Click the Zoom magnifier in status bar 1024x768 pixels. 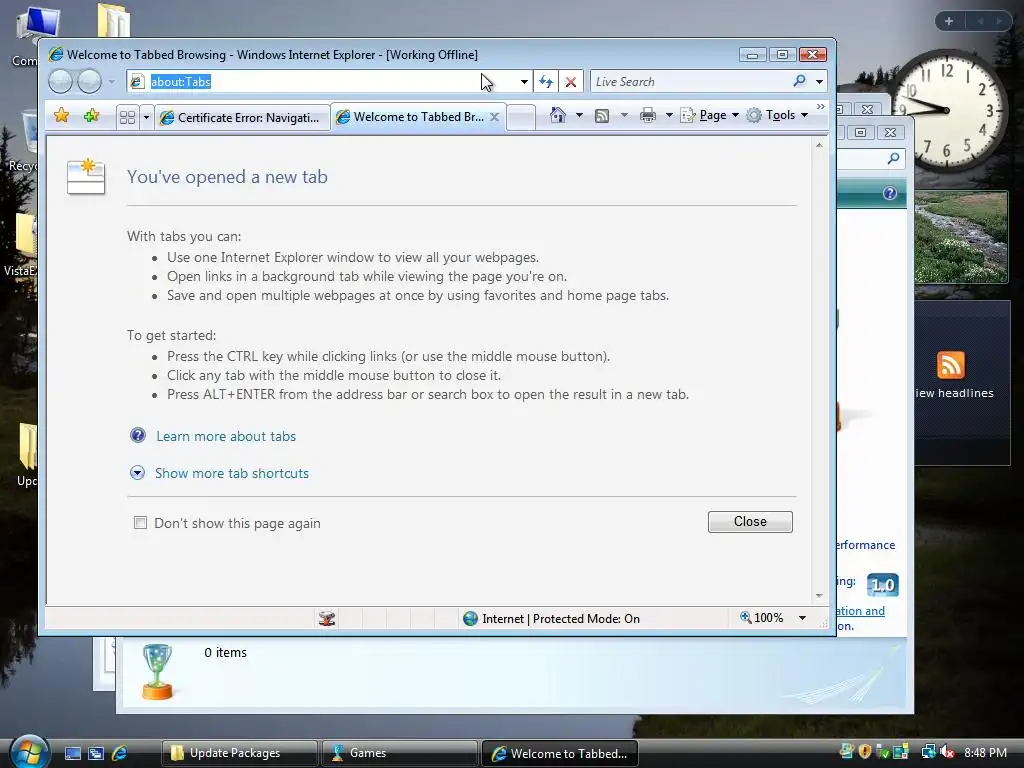745,617
